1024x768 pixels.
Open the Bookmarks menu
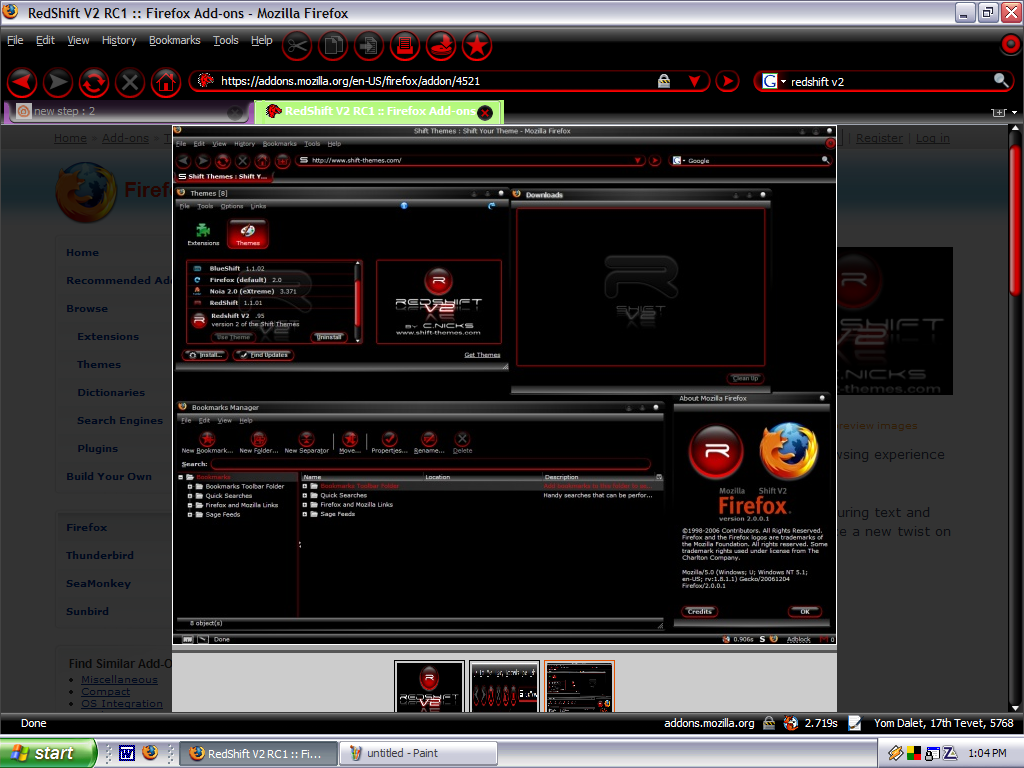point(174,40)
